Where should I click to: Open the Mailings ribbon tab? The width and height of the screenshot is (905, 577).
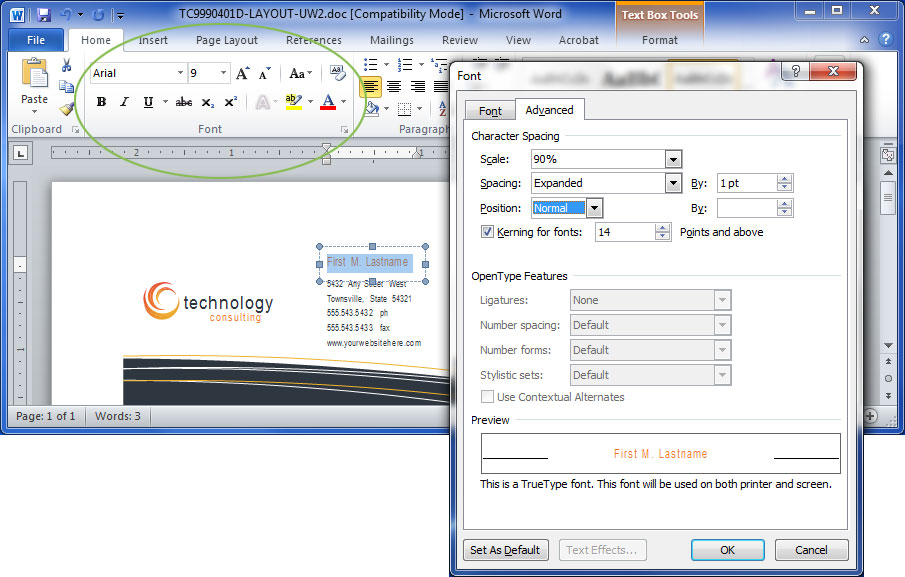point(391,40)
